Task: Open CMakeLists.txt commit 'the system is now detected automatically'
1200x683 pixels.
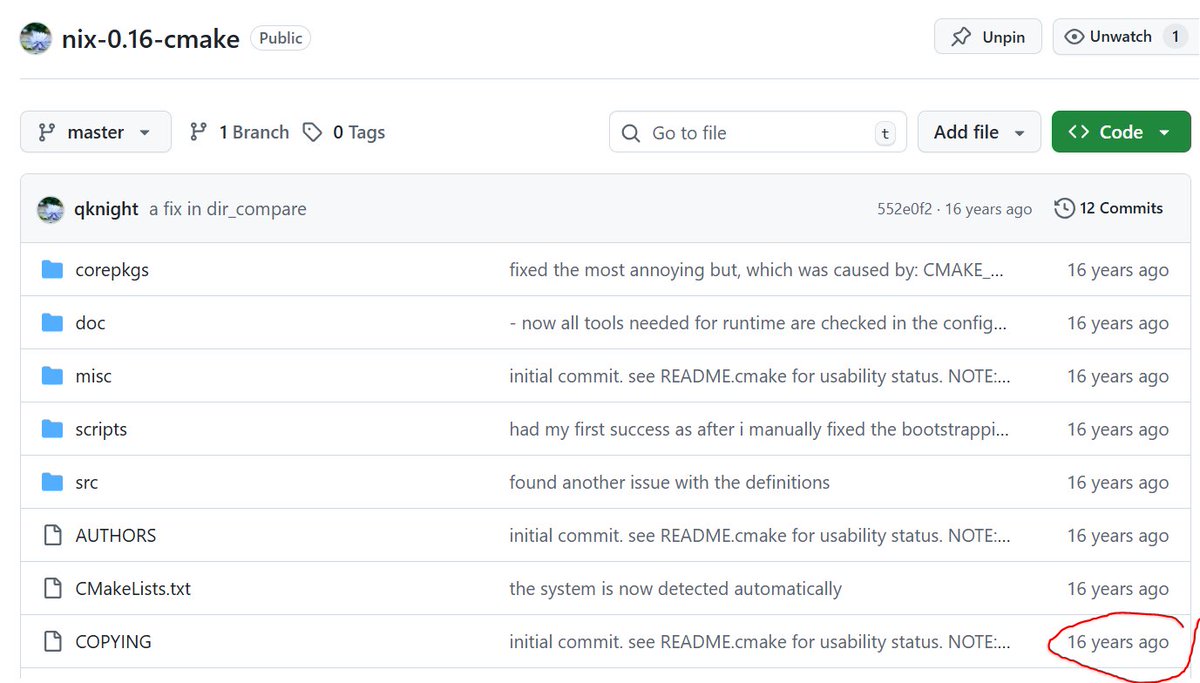Action: click(x=675, y=588)
